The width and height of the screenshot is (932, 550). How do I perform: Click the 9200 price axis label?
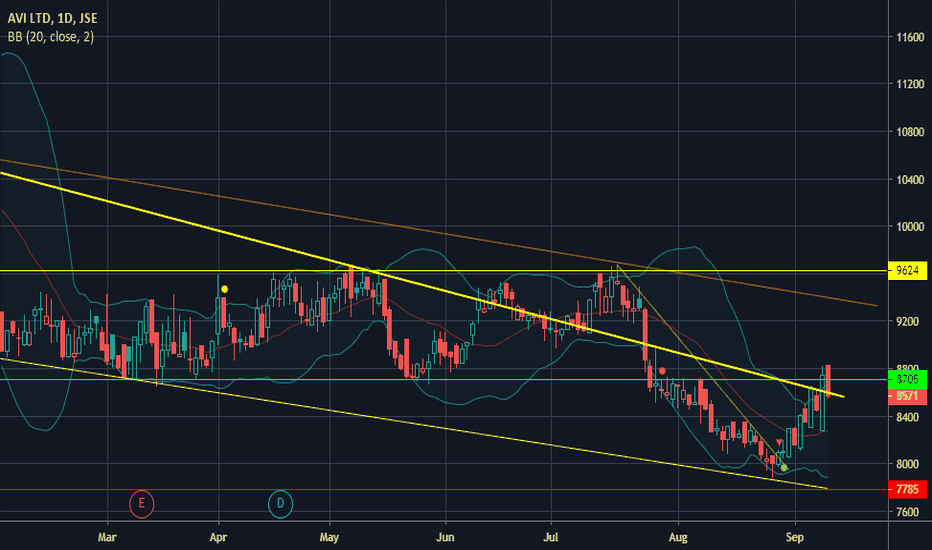pyautogui.click(x=907, y=322)
